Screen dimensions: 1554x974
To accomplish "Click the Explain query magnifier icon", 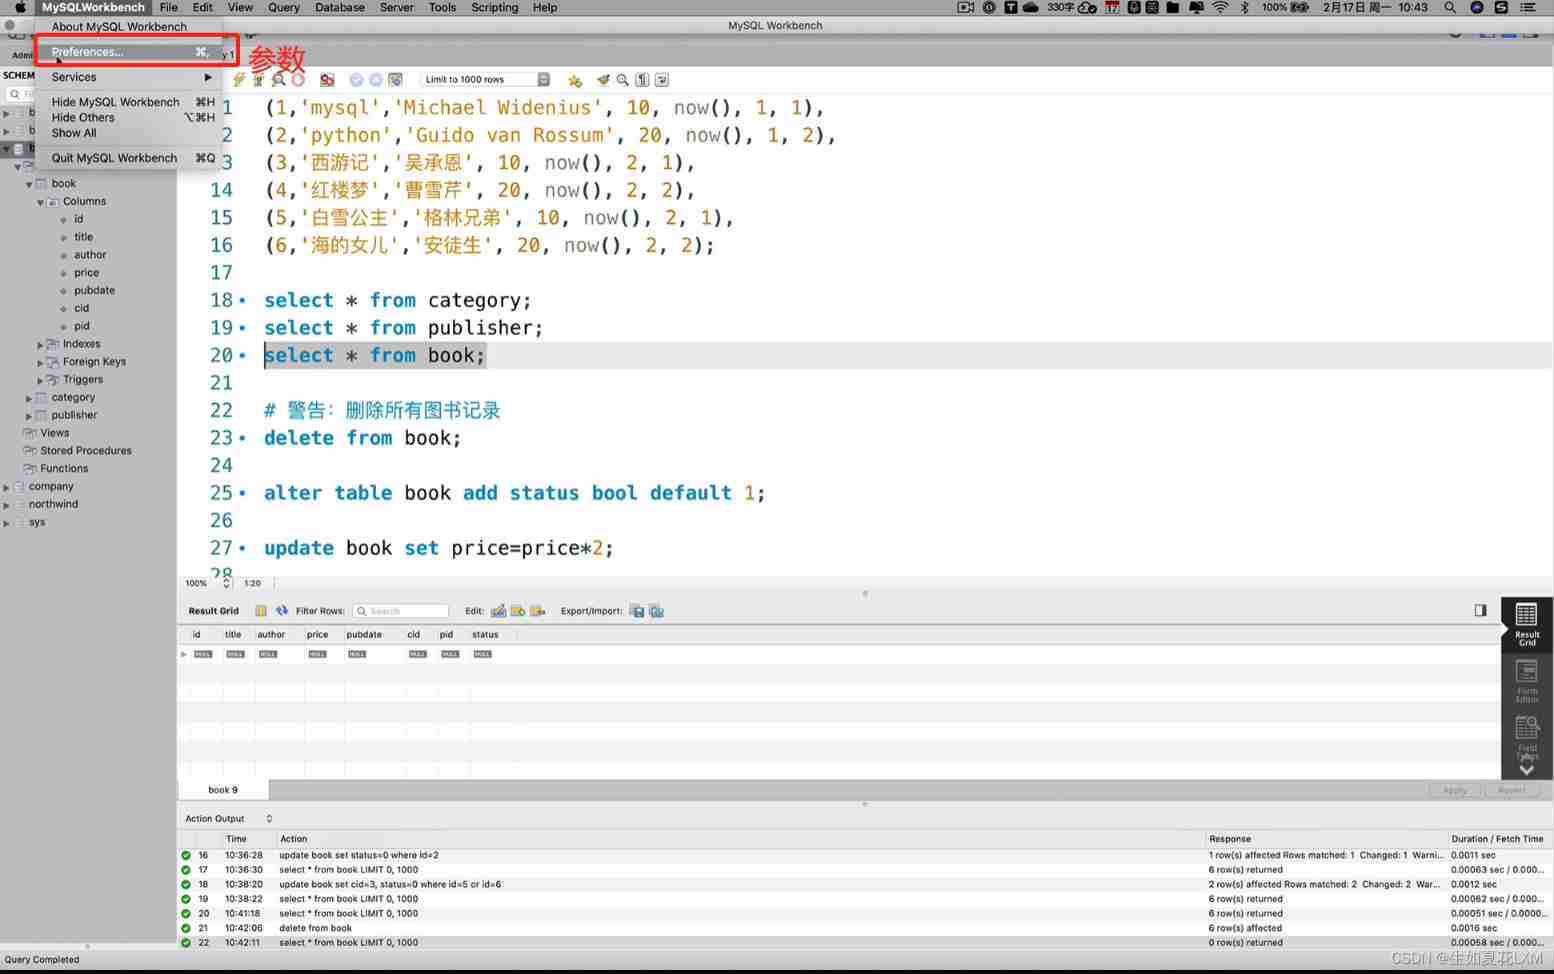I will [278, 80].
